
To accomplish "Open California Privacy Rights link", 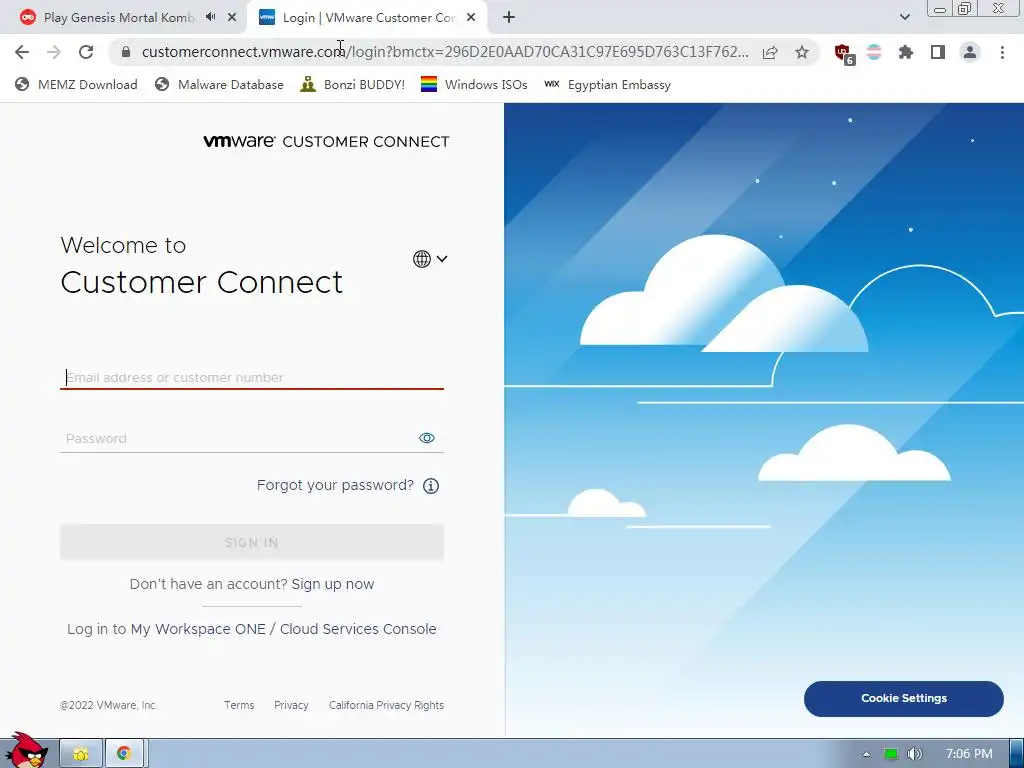I will click(x=387, y=705).
